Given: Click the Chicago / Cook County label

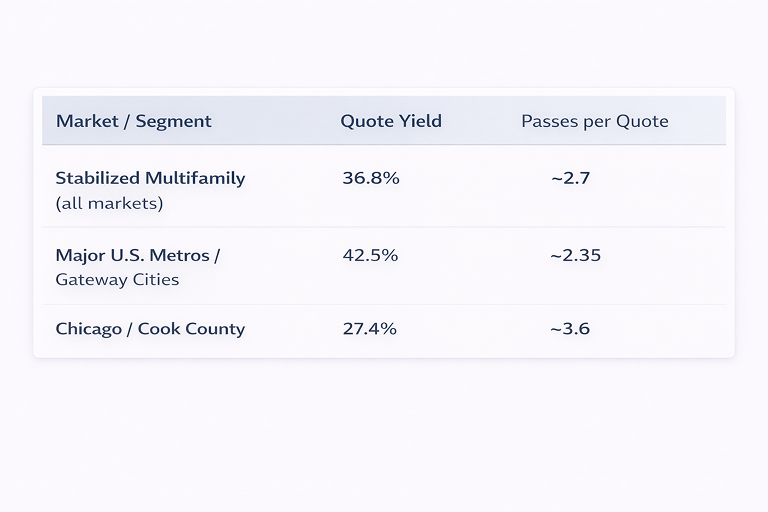Looking at the screenshot, I should tap(150, 328).
